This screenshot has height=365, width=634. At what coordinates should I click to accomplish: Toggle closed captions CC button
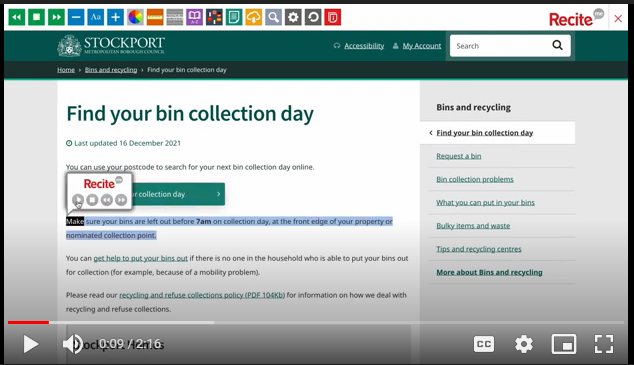click(x=484, y=344)
